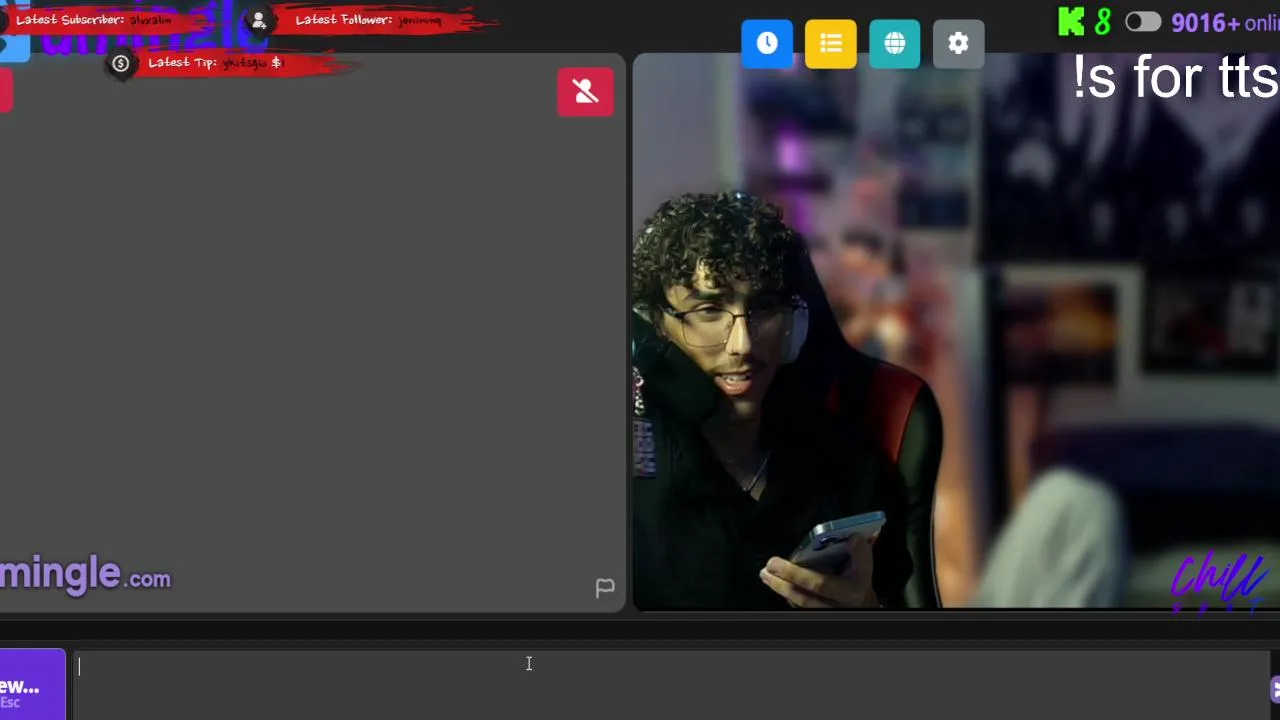This screenshot has height=720, width=1280.
Task: Click the dollar coin icon beside Latest Tip
Action: [x=121, y=64]
